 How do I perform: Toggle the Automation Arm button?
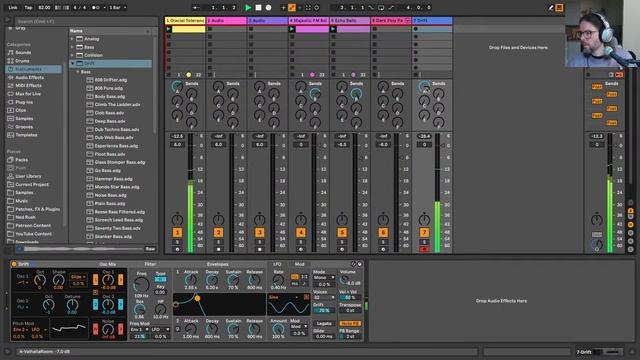(x=292, y=7)
